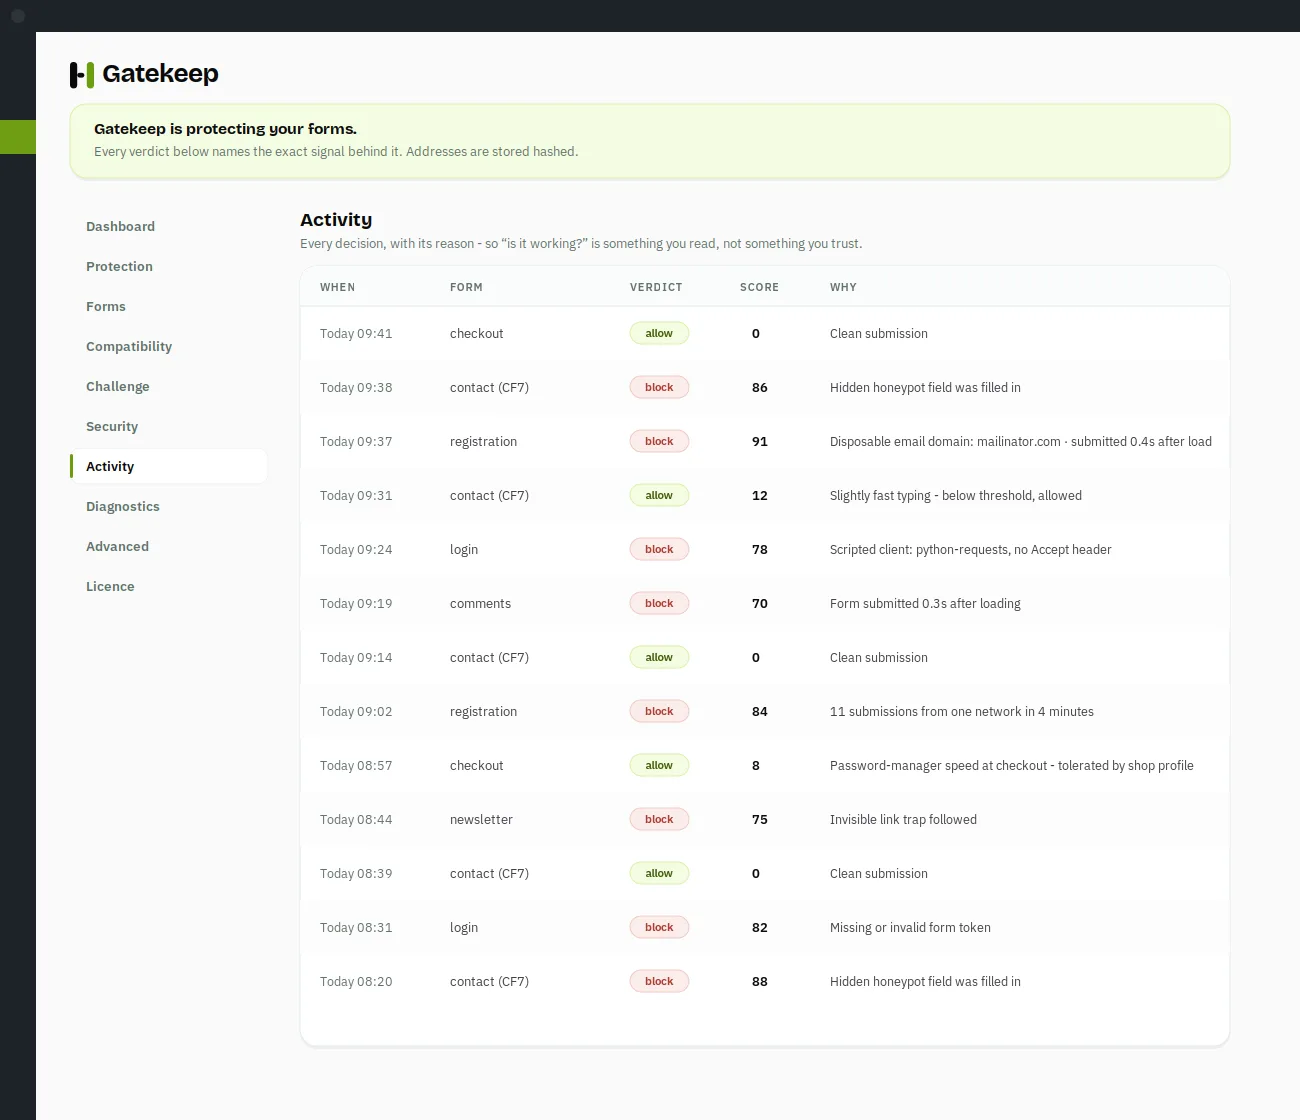Click the score 70
The image size is (1300, 1120).
point(760,604)
